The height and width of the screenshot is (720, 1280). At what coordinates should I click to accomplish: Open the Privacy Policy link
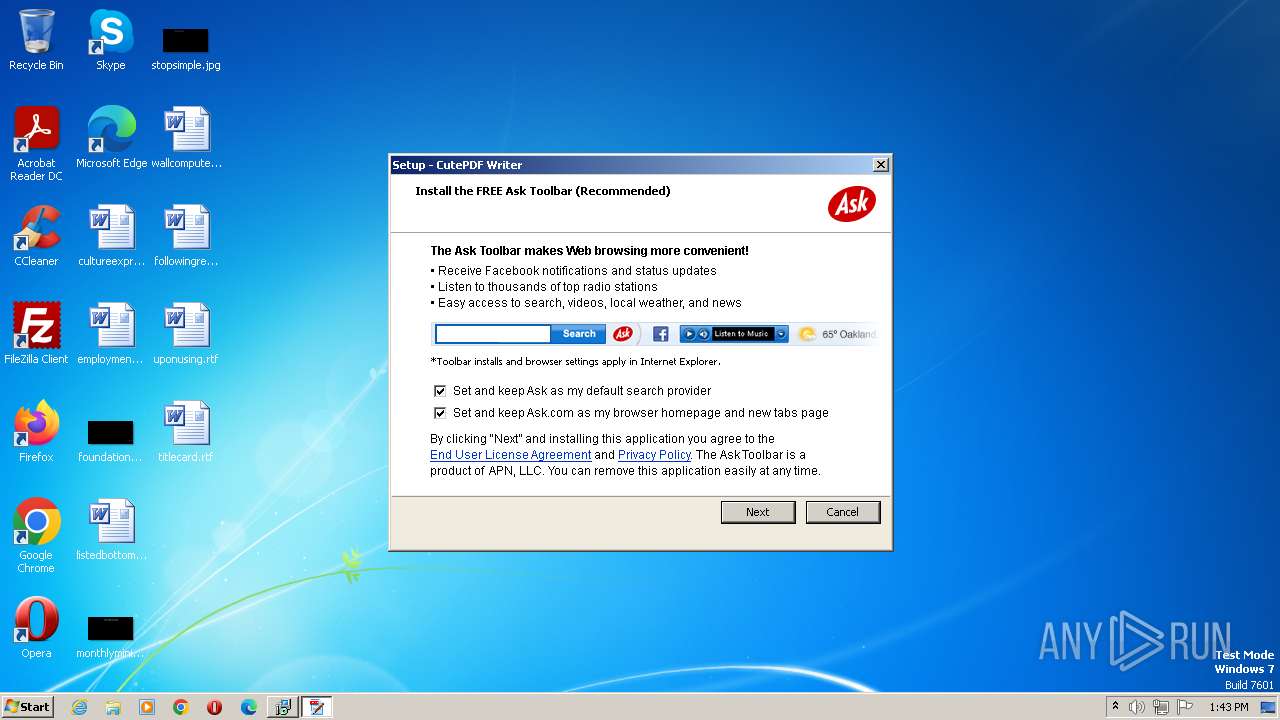tap(654, 455)
